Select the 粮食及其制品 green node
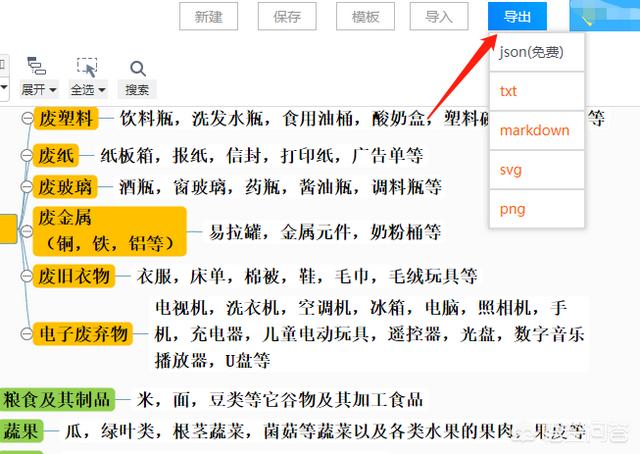 pyautogui.click(x=58, y=400)
